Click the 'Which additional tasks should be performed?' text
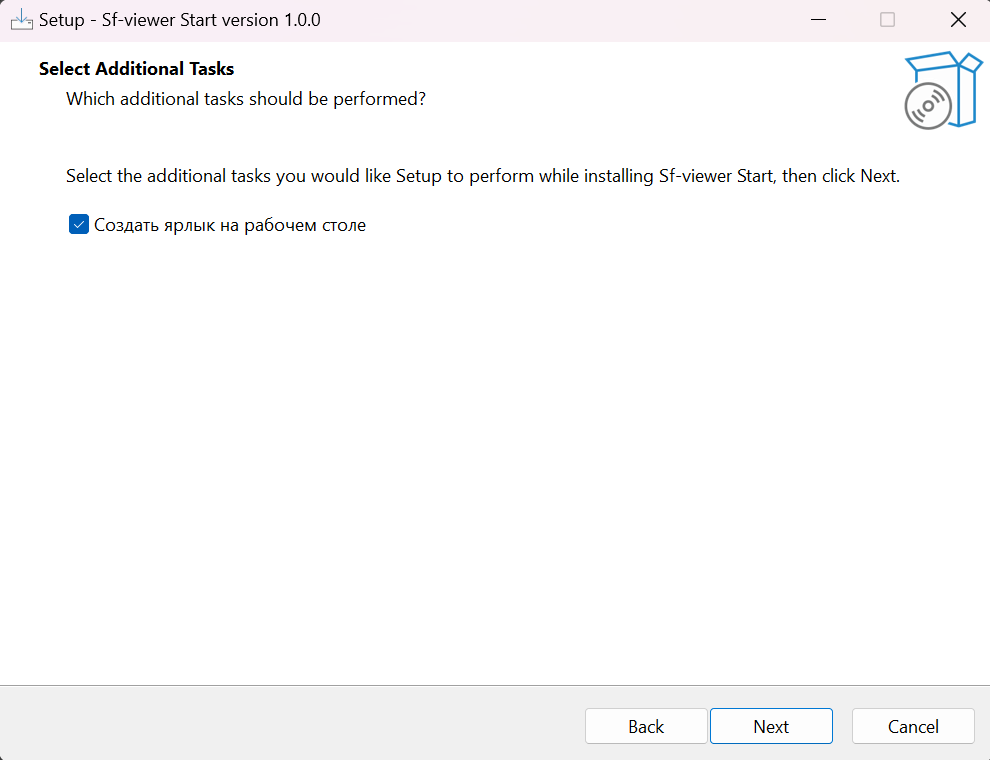The image size is (990, 760). coord(246,99)
